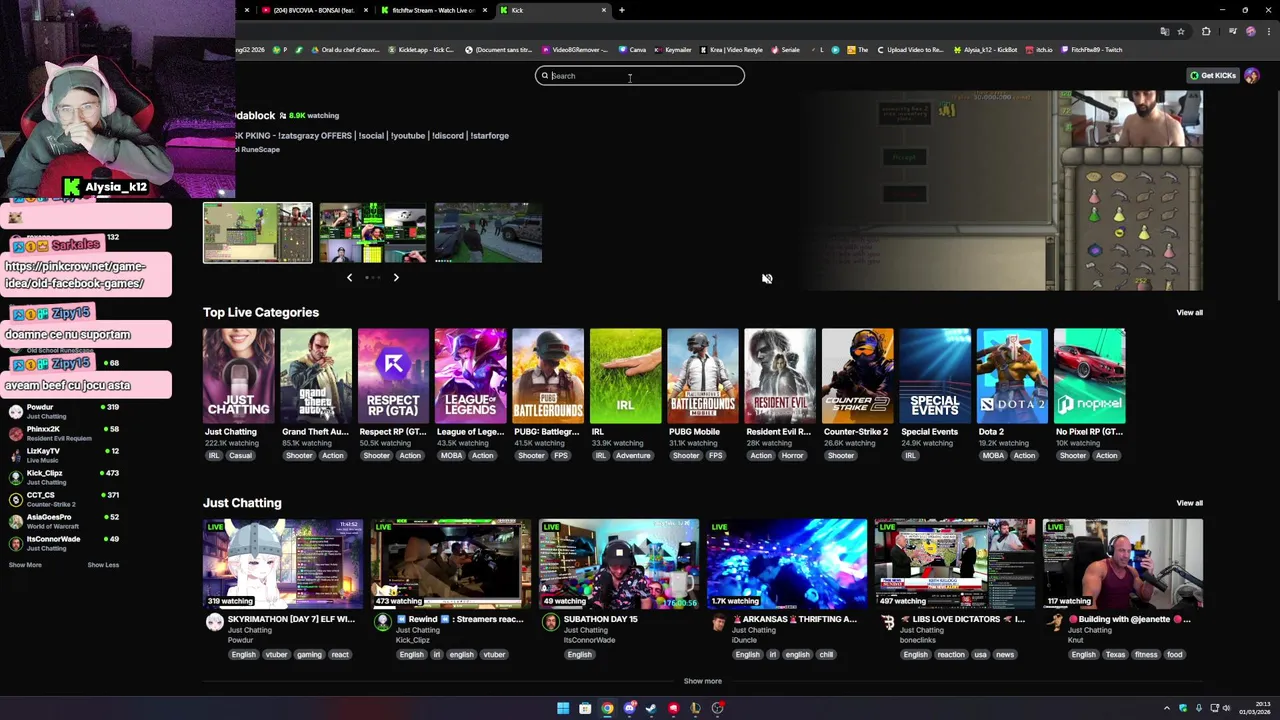
Task: Click the Kick search field
Action: [x=640, y=76]
